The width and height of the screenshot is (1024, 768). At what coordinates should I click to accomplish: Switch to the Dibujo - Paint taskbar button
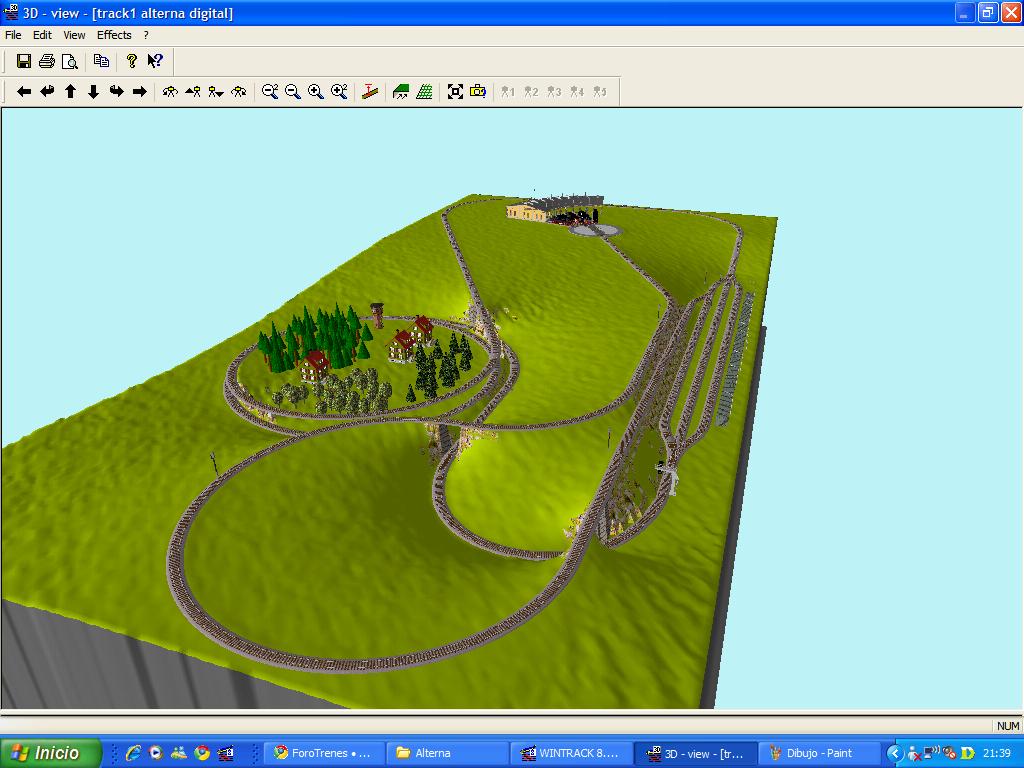click(819, 753)
